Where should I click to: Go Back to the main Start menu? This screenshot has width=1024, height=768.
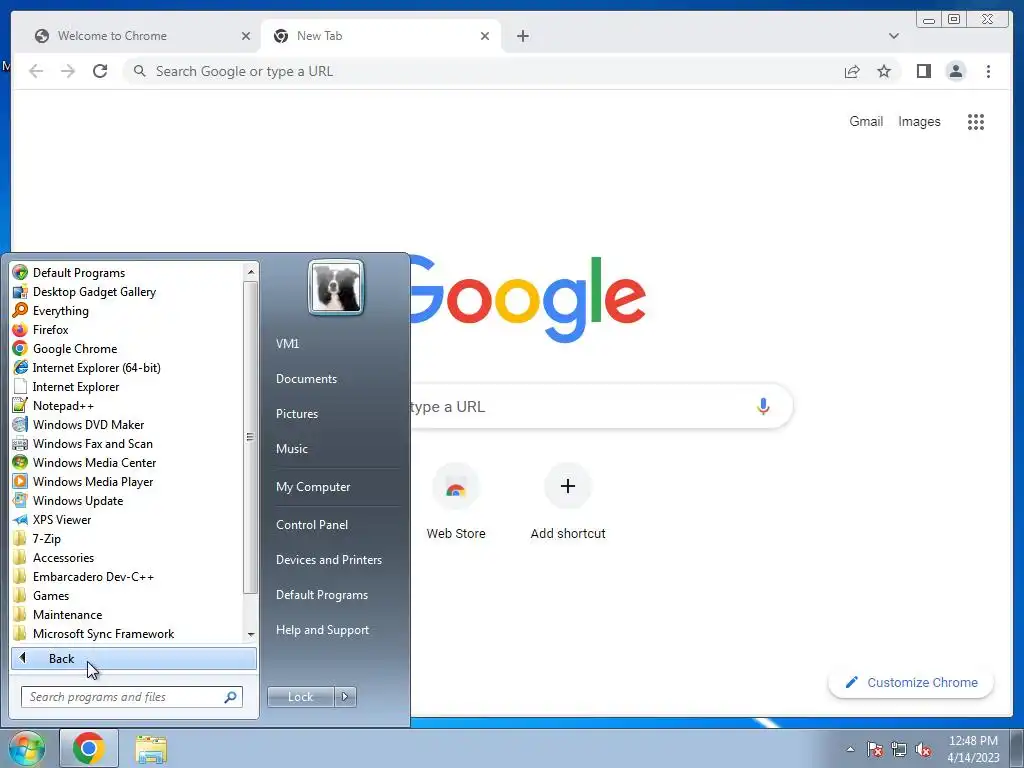[x=133, y=658]
